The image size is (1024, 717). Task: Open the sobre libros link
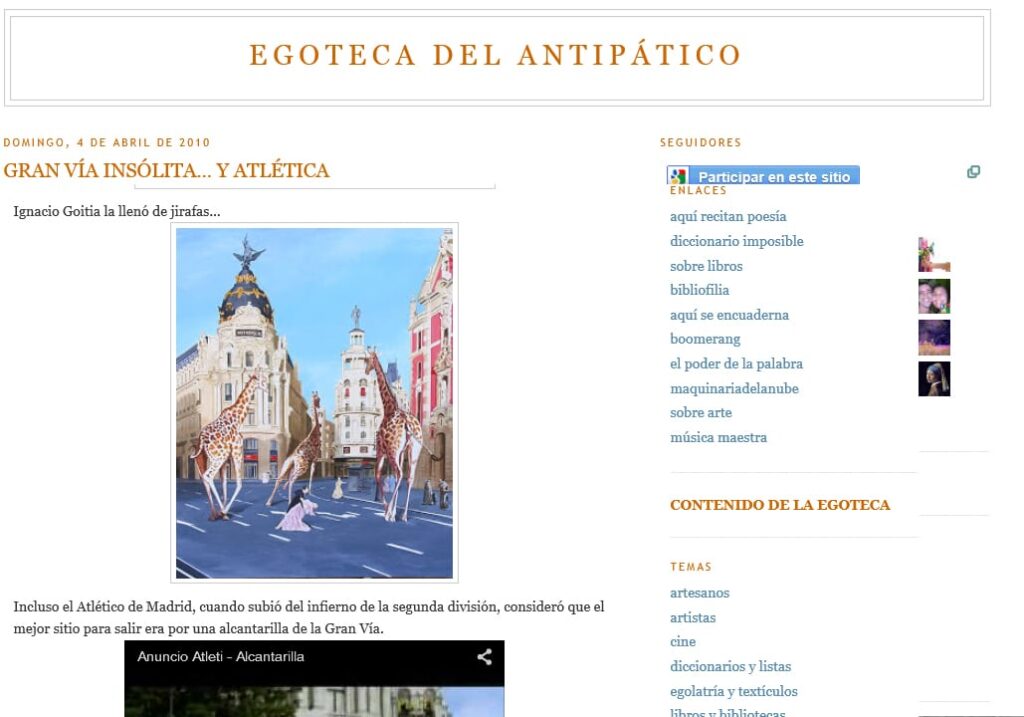[x=706, y=266]
